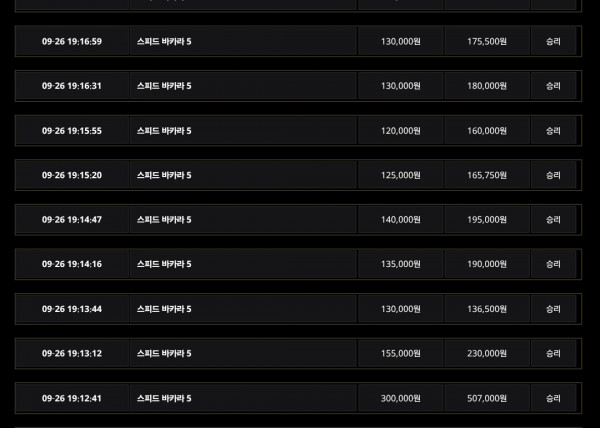Click the 09-26 19:12:41 timestamp cell
This screenshot has width=600, height=428.
click(x=72, y=398)
